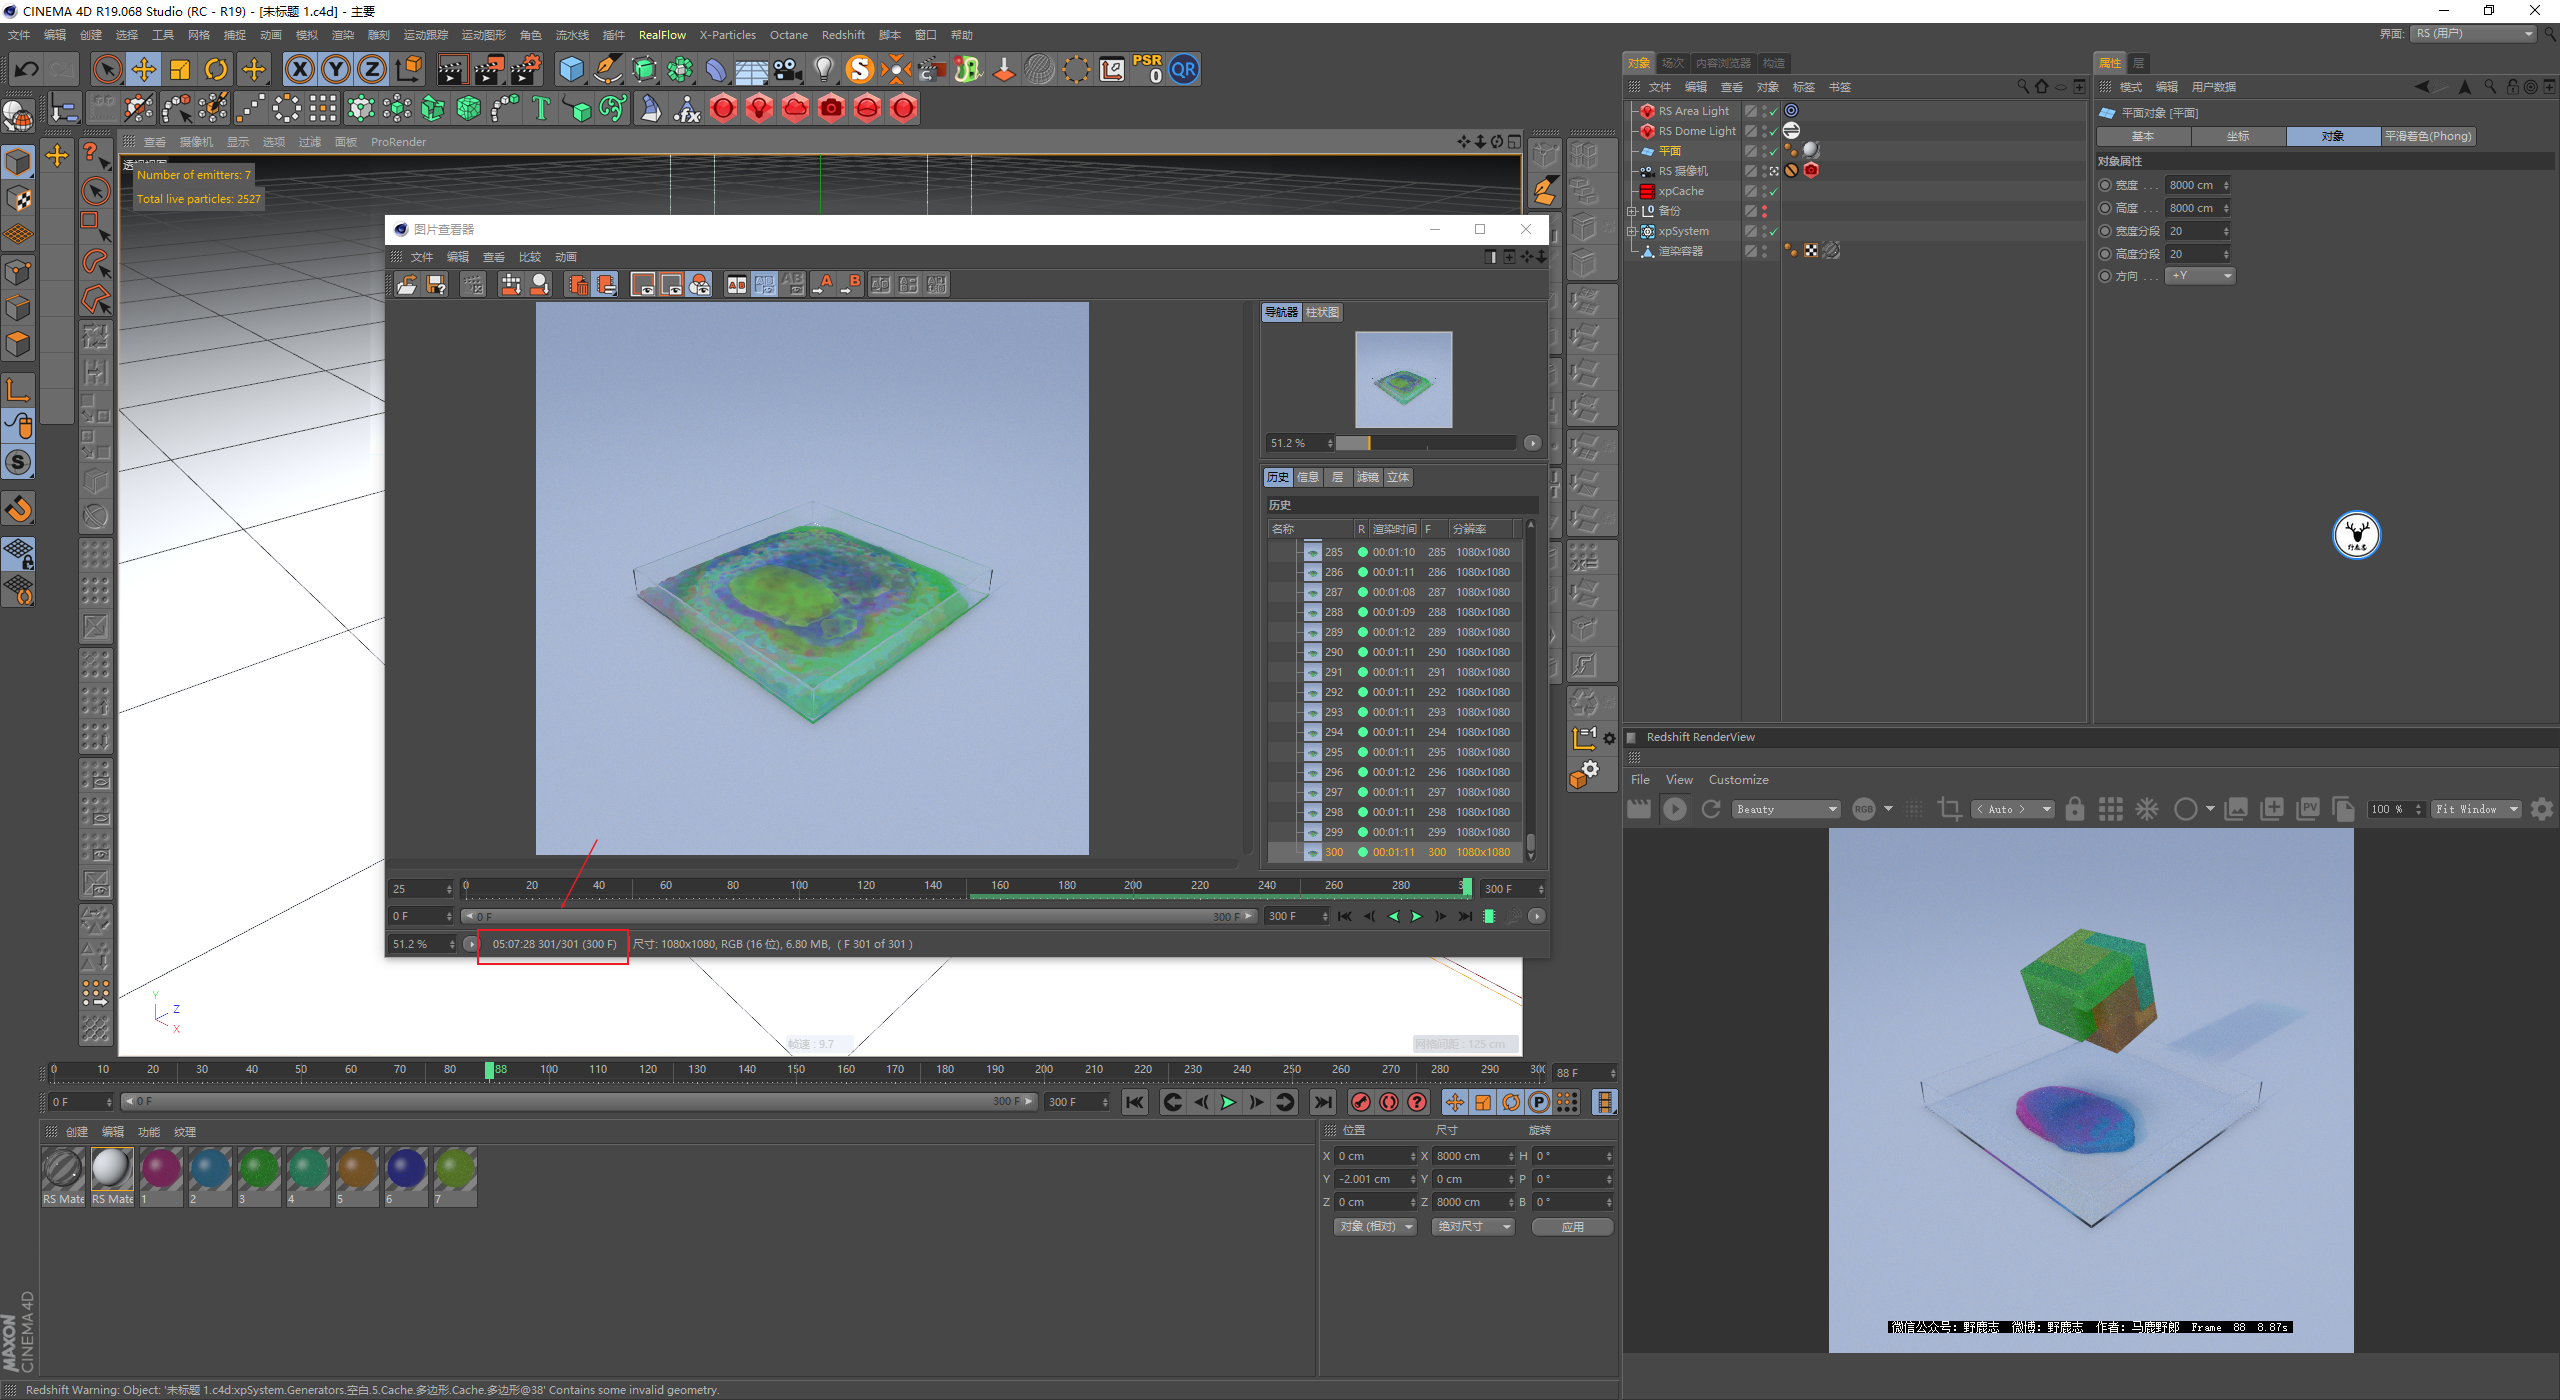This screenshot has height=1400, width=2560.
Task: Toggle the 宽度 parameter animation circle
Action: 2105,185
